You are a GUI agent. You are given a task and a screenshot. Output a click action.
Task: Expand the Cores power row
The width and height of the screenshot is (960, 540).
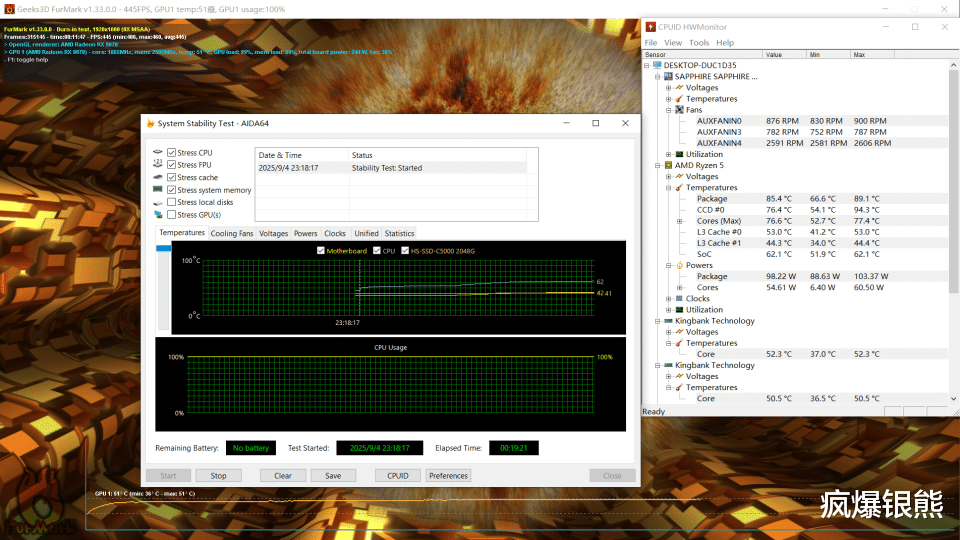(680, 288)
